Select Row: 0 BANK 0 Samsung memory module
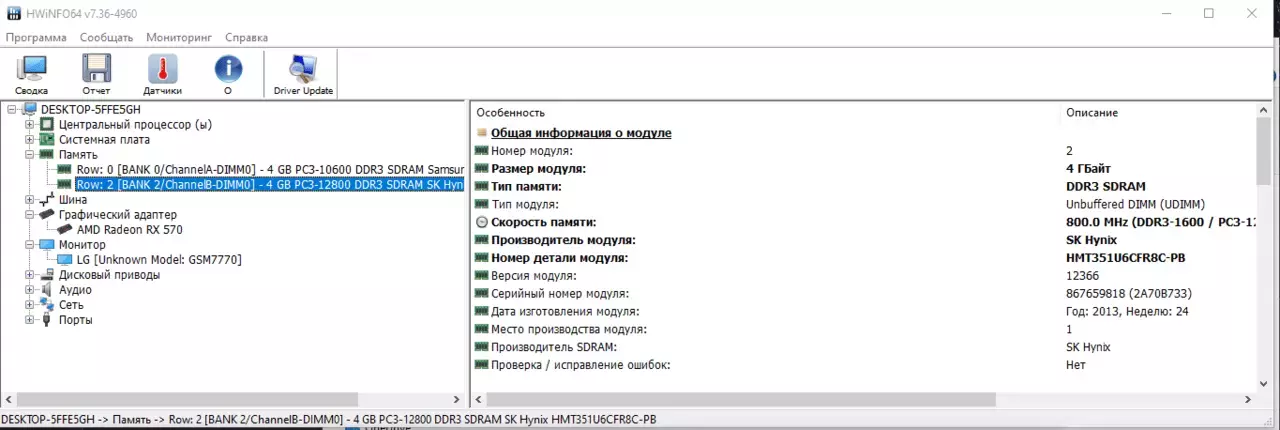The width and height of the screenshot is (1280, 430). click(x=270, y=169)
